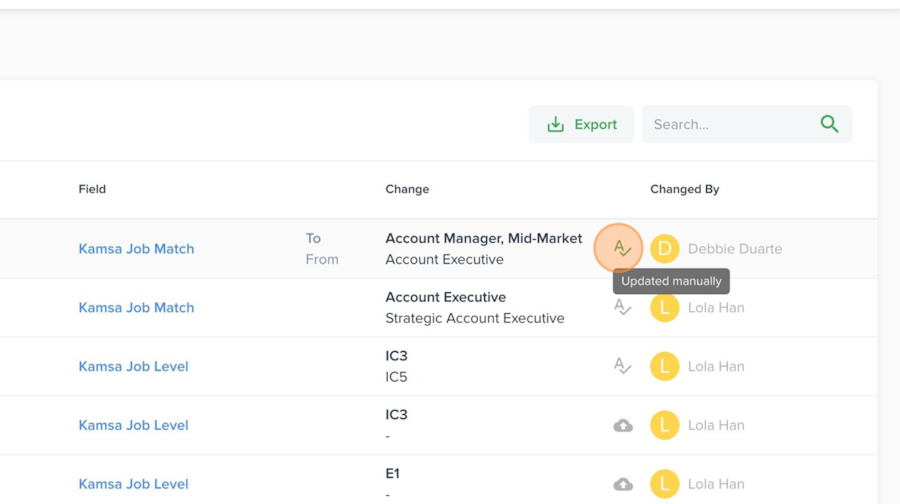The width and height of the screenshot is (900, 504).
Task: Click the Changed By column header
Action: (684, 189)
